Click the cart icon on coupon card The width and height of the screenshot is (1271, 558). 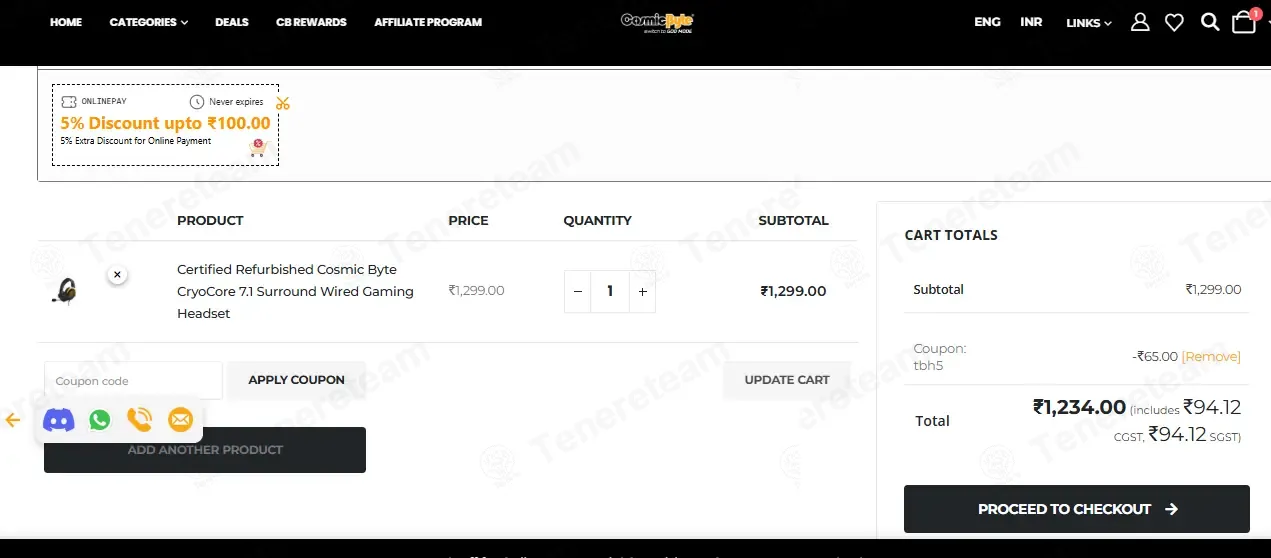tap(258, 148)
